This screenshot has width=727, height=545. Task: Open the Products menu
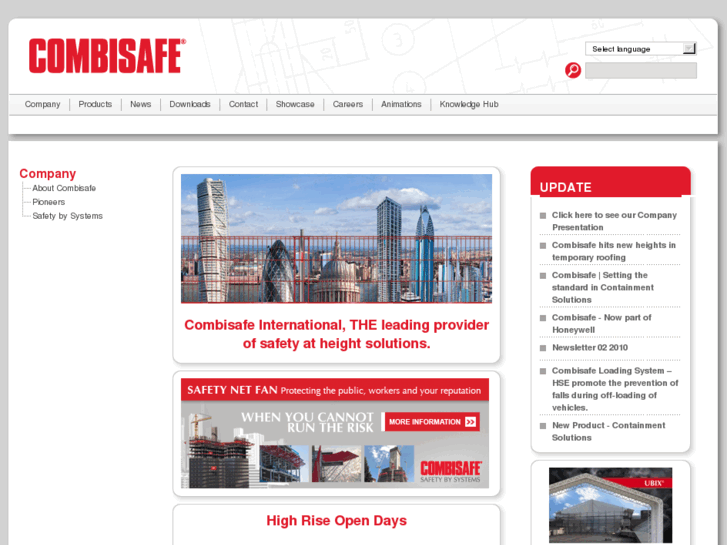pos(95,104)
